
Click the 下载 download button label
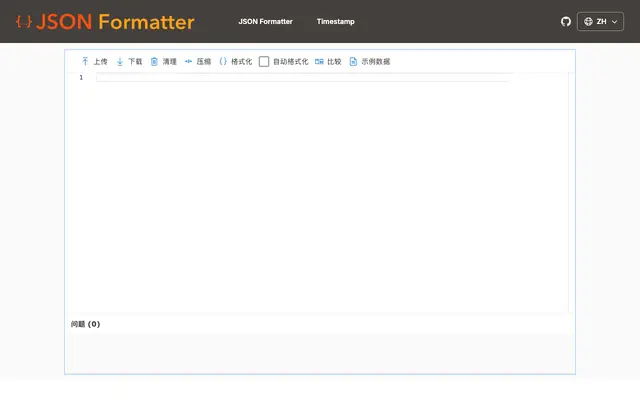pyautogui.click(x=135, y=62)
